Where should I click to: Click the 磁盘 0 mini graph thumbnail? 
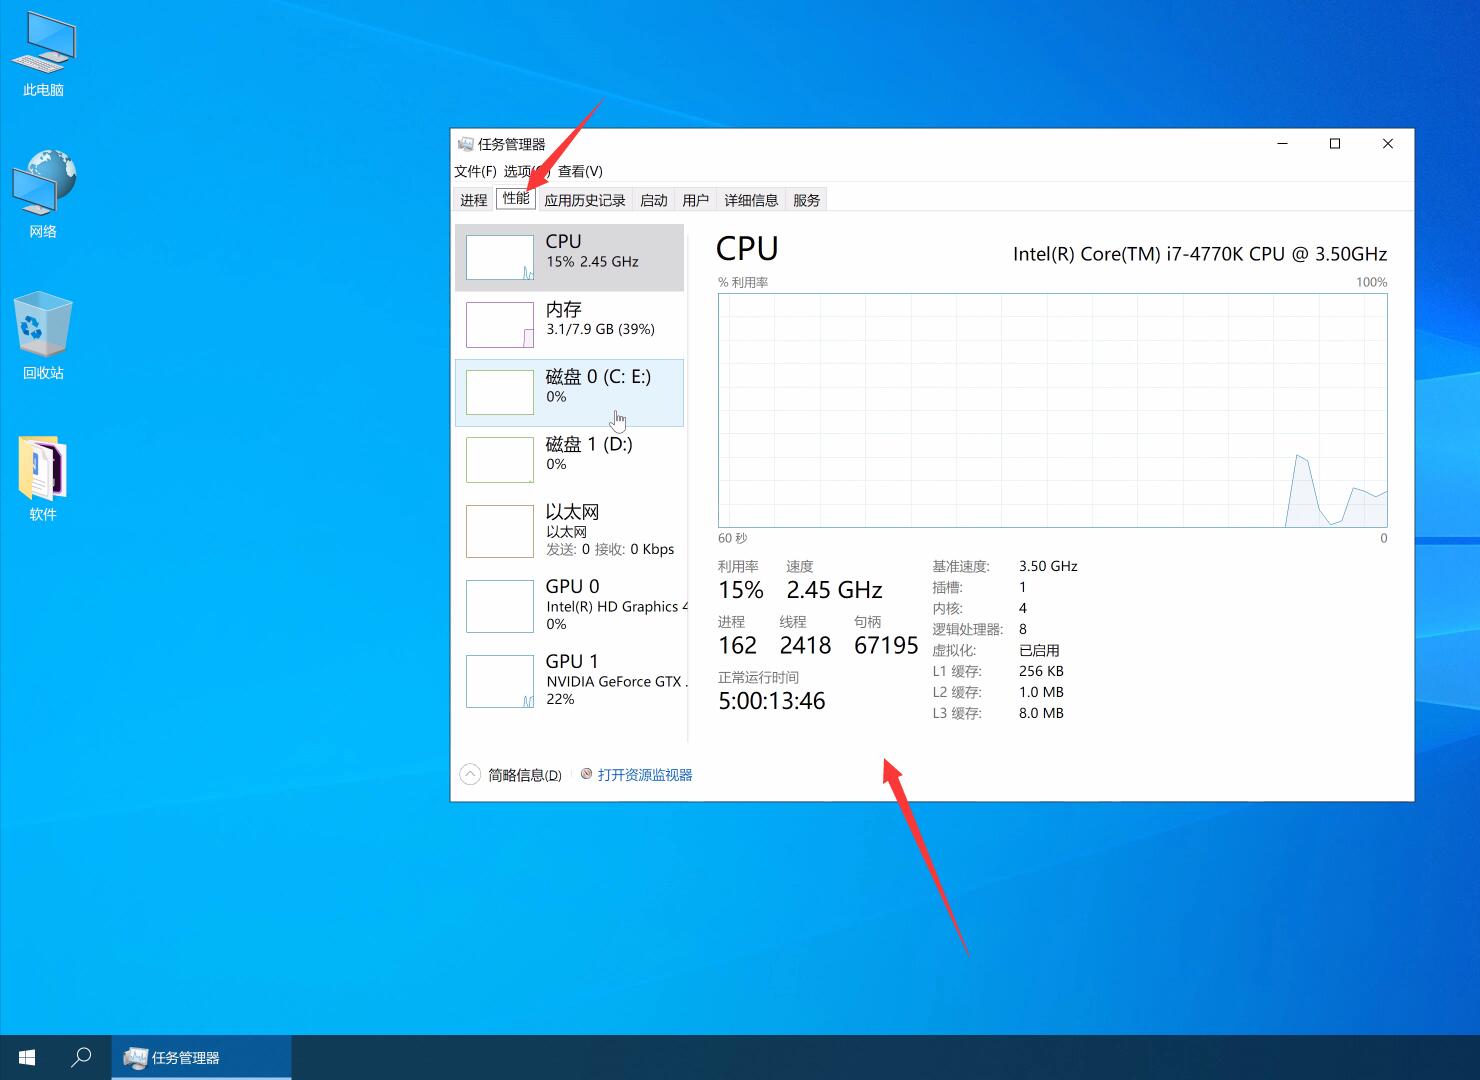[500, 392]
